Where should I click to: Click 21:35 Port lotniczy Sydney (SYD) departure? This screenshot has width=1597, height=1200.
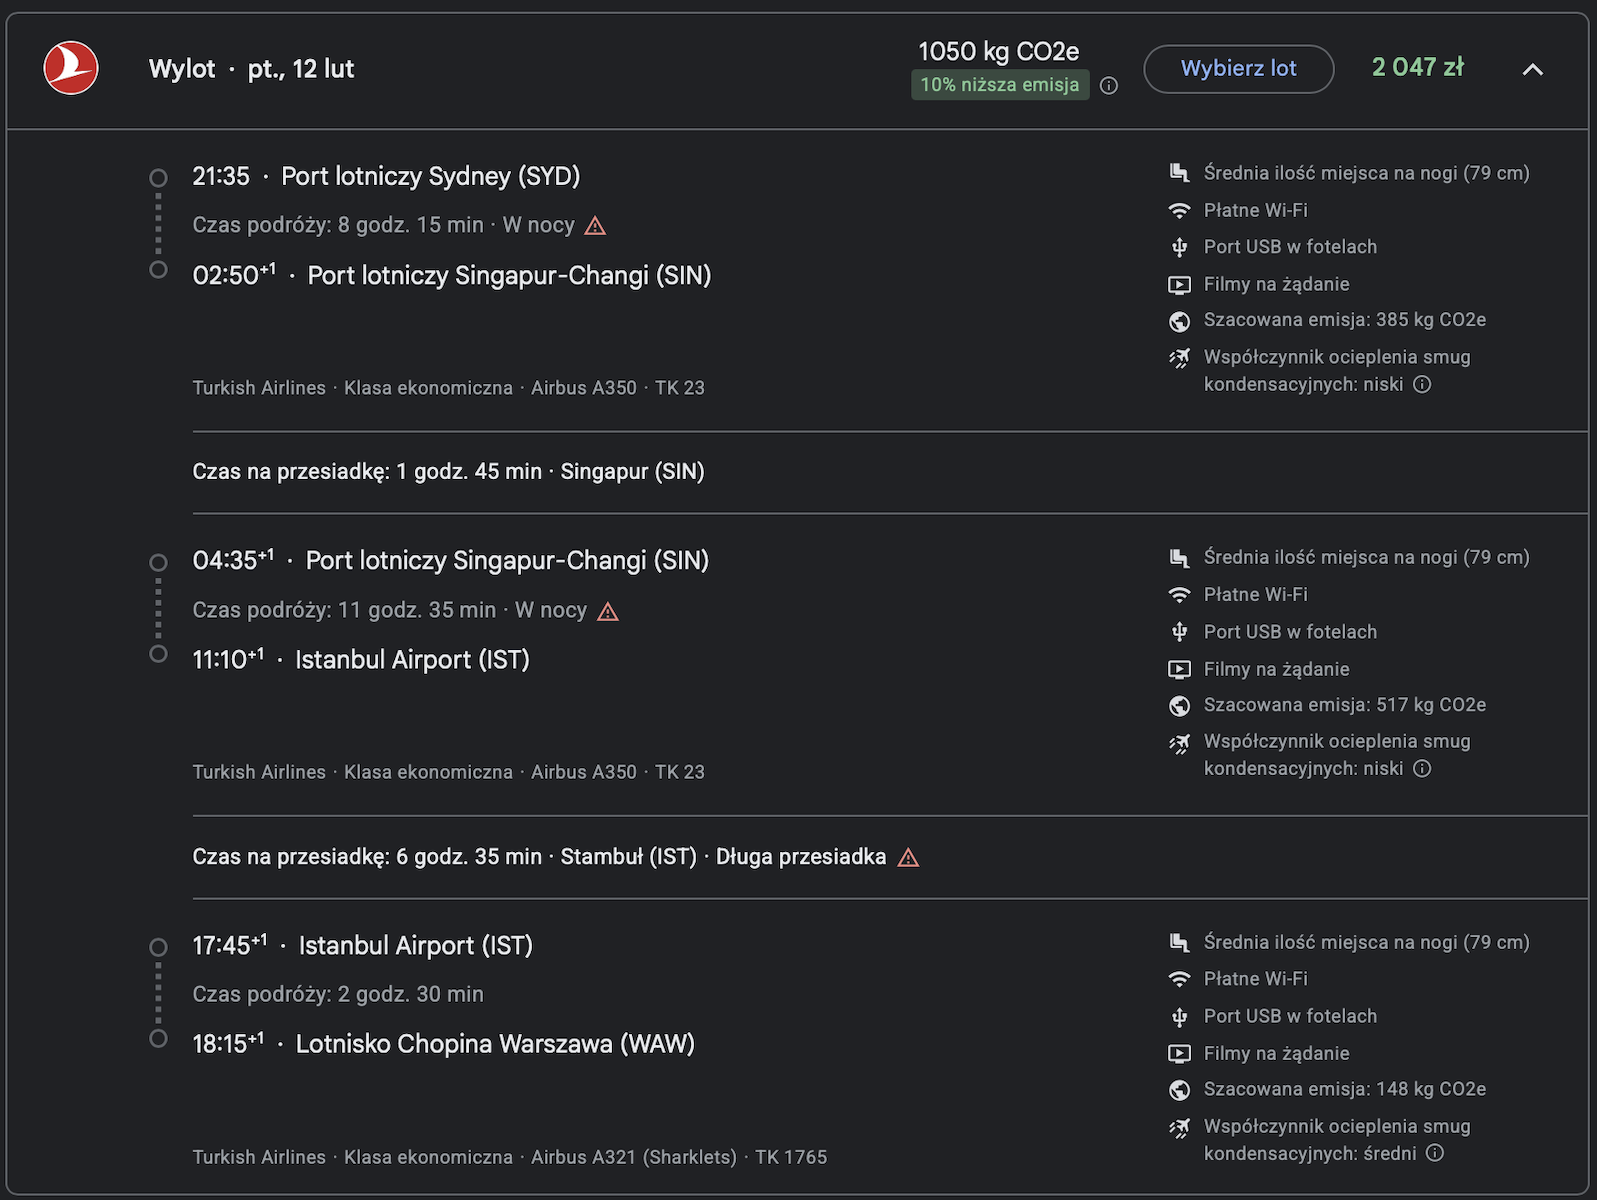(386, 176)
